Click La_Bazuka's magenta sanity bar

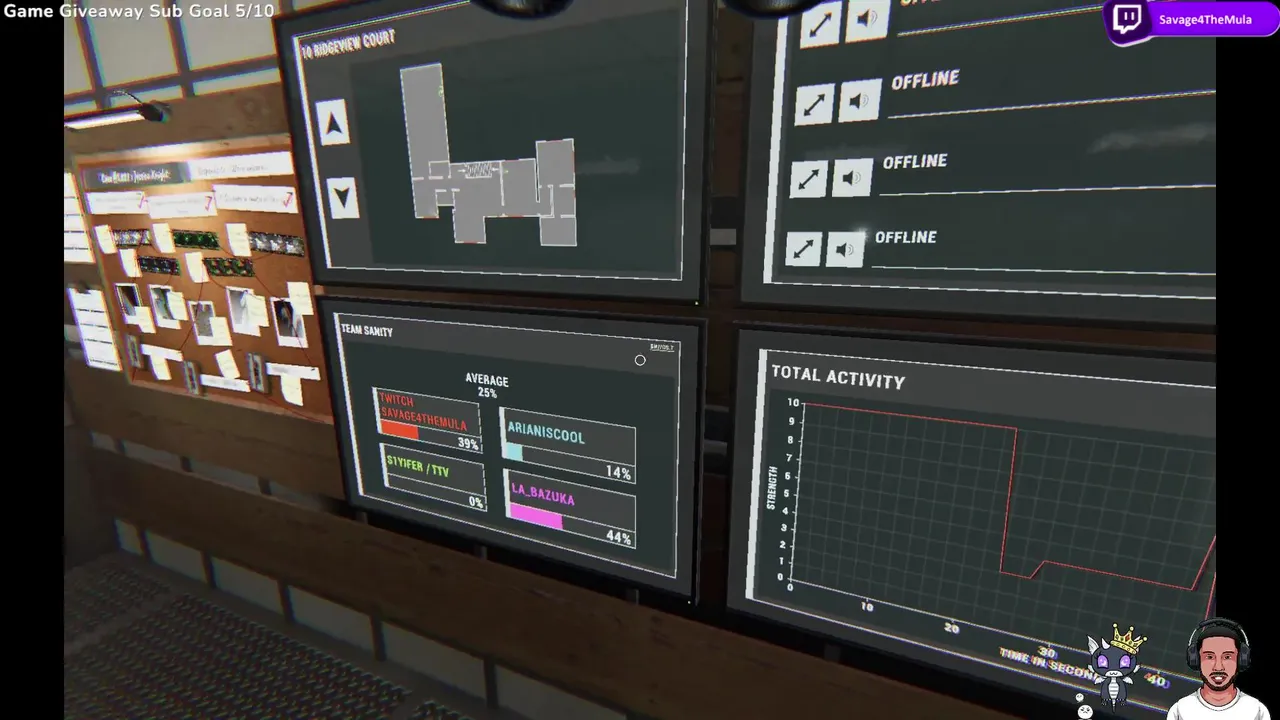[536, 518]
